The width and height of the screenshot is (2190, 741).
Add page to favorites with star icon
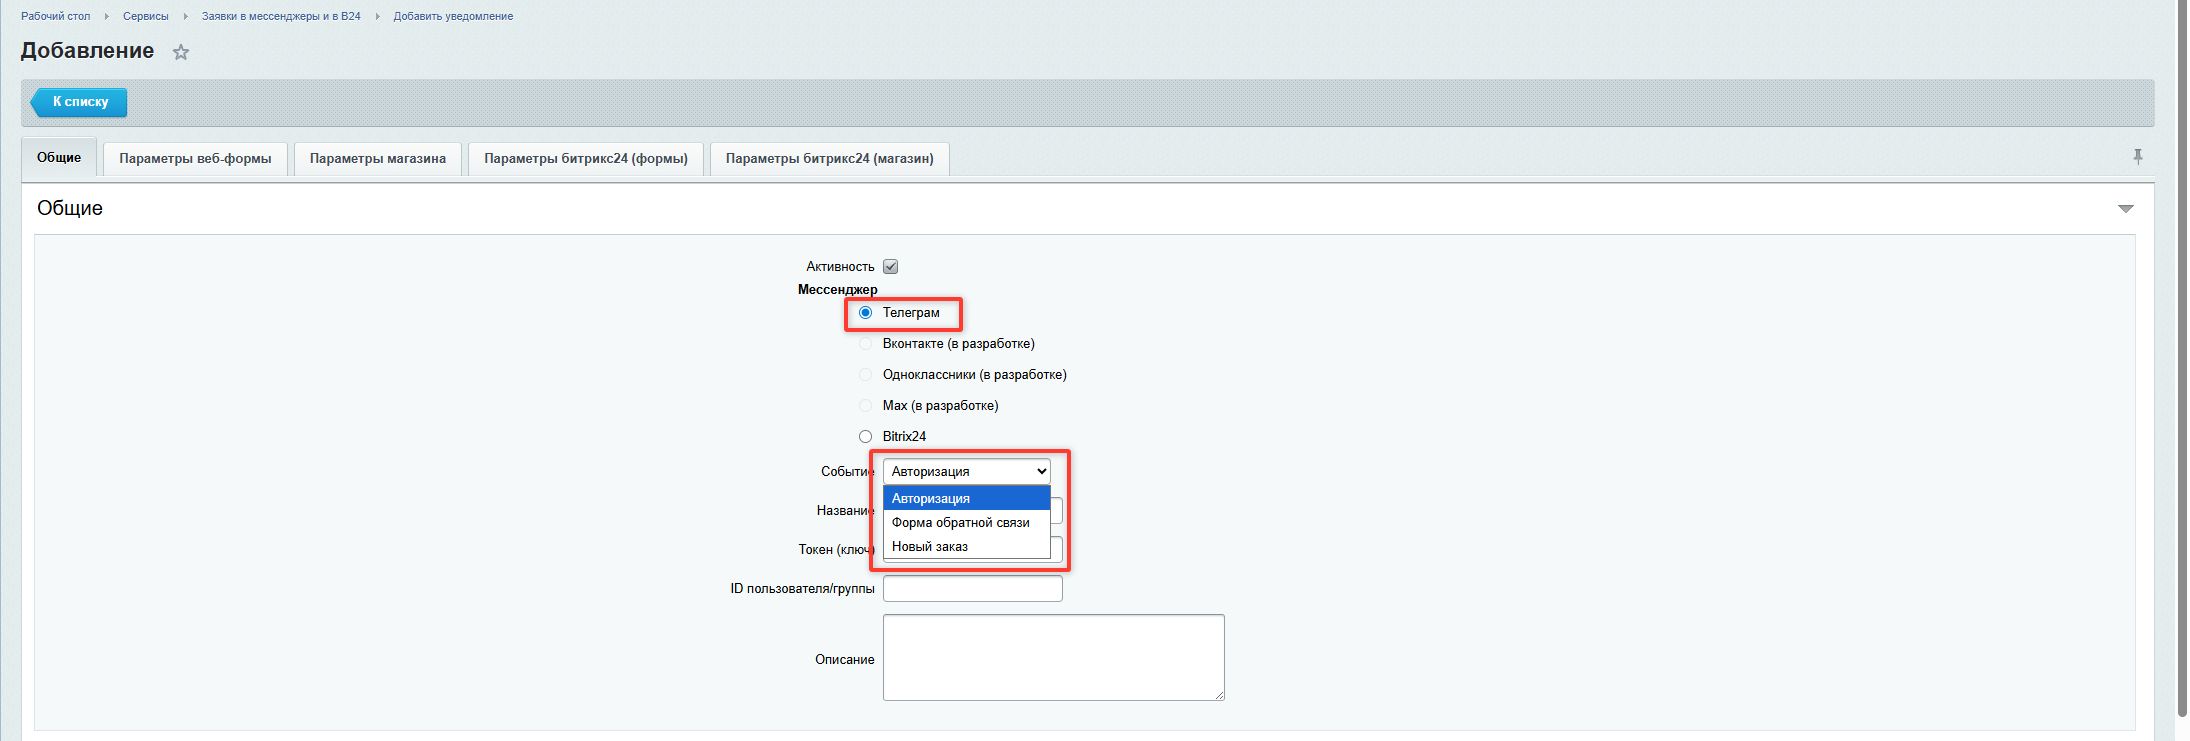coord(181,53)
